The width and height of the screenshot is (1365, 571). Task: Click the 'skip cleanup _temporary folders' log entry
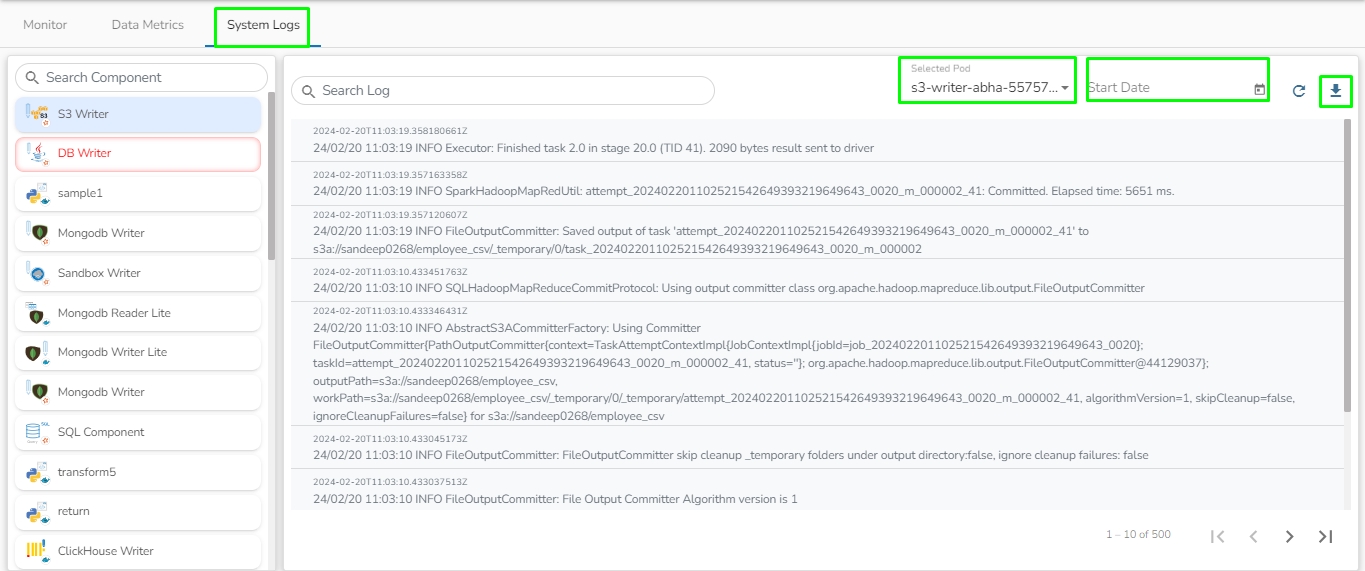pos(816,447)
